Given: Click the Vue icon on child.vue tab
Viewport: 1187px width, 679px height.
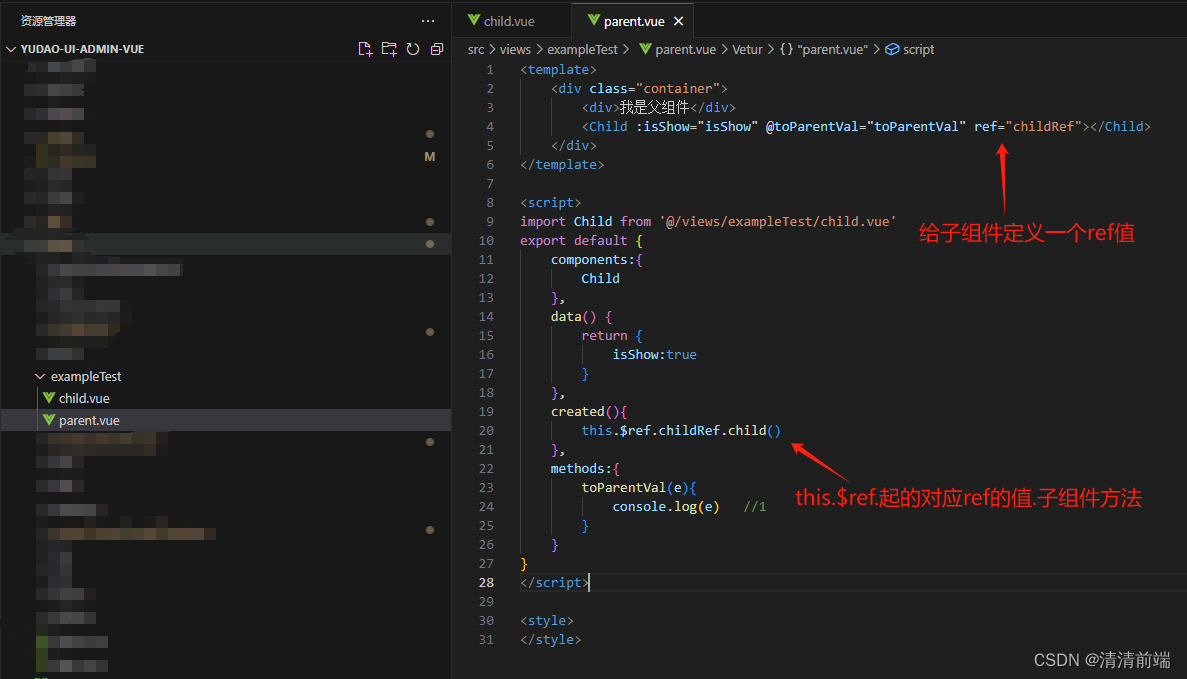Looking at the screenshot, I should (x=474, y=20).
